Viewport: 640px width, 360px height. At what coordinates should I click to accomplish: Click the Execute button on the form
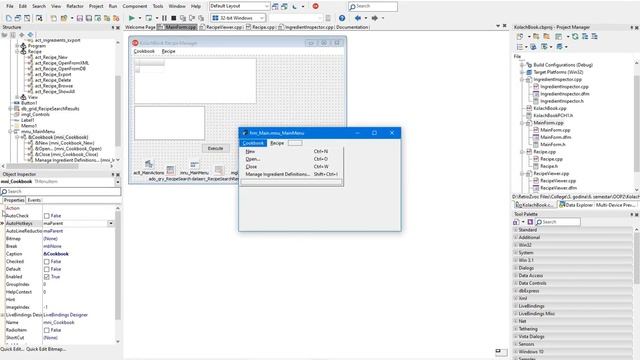point(216,148)
